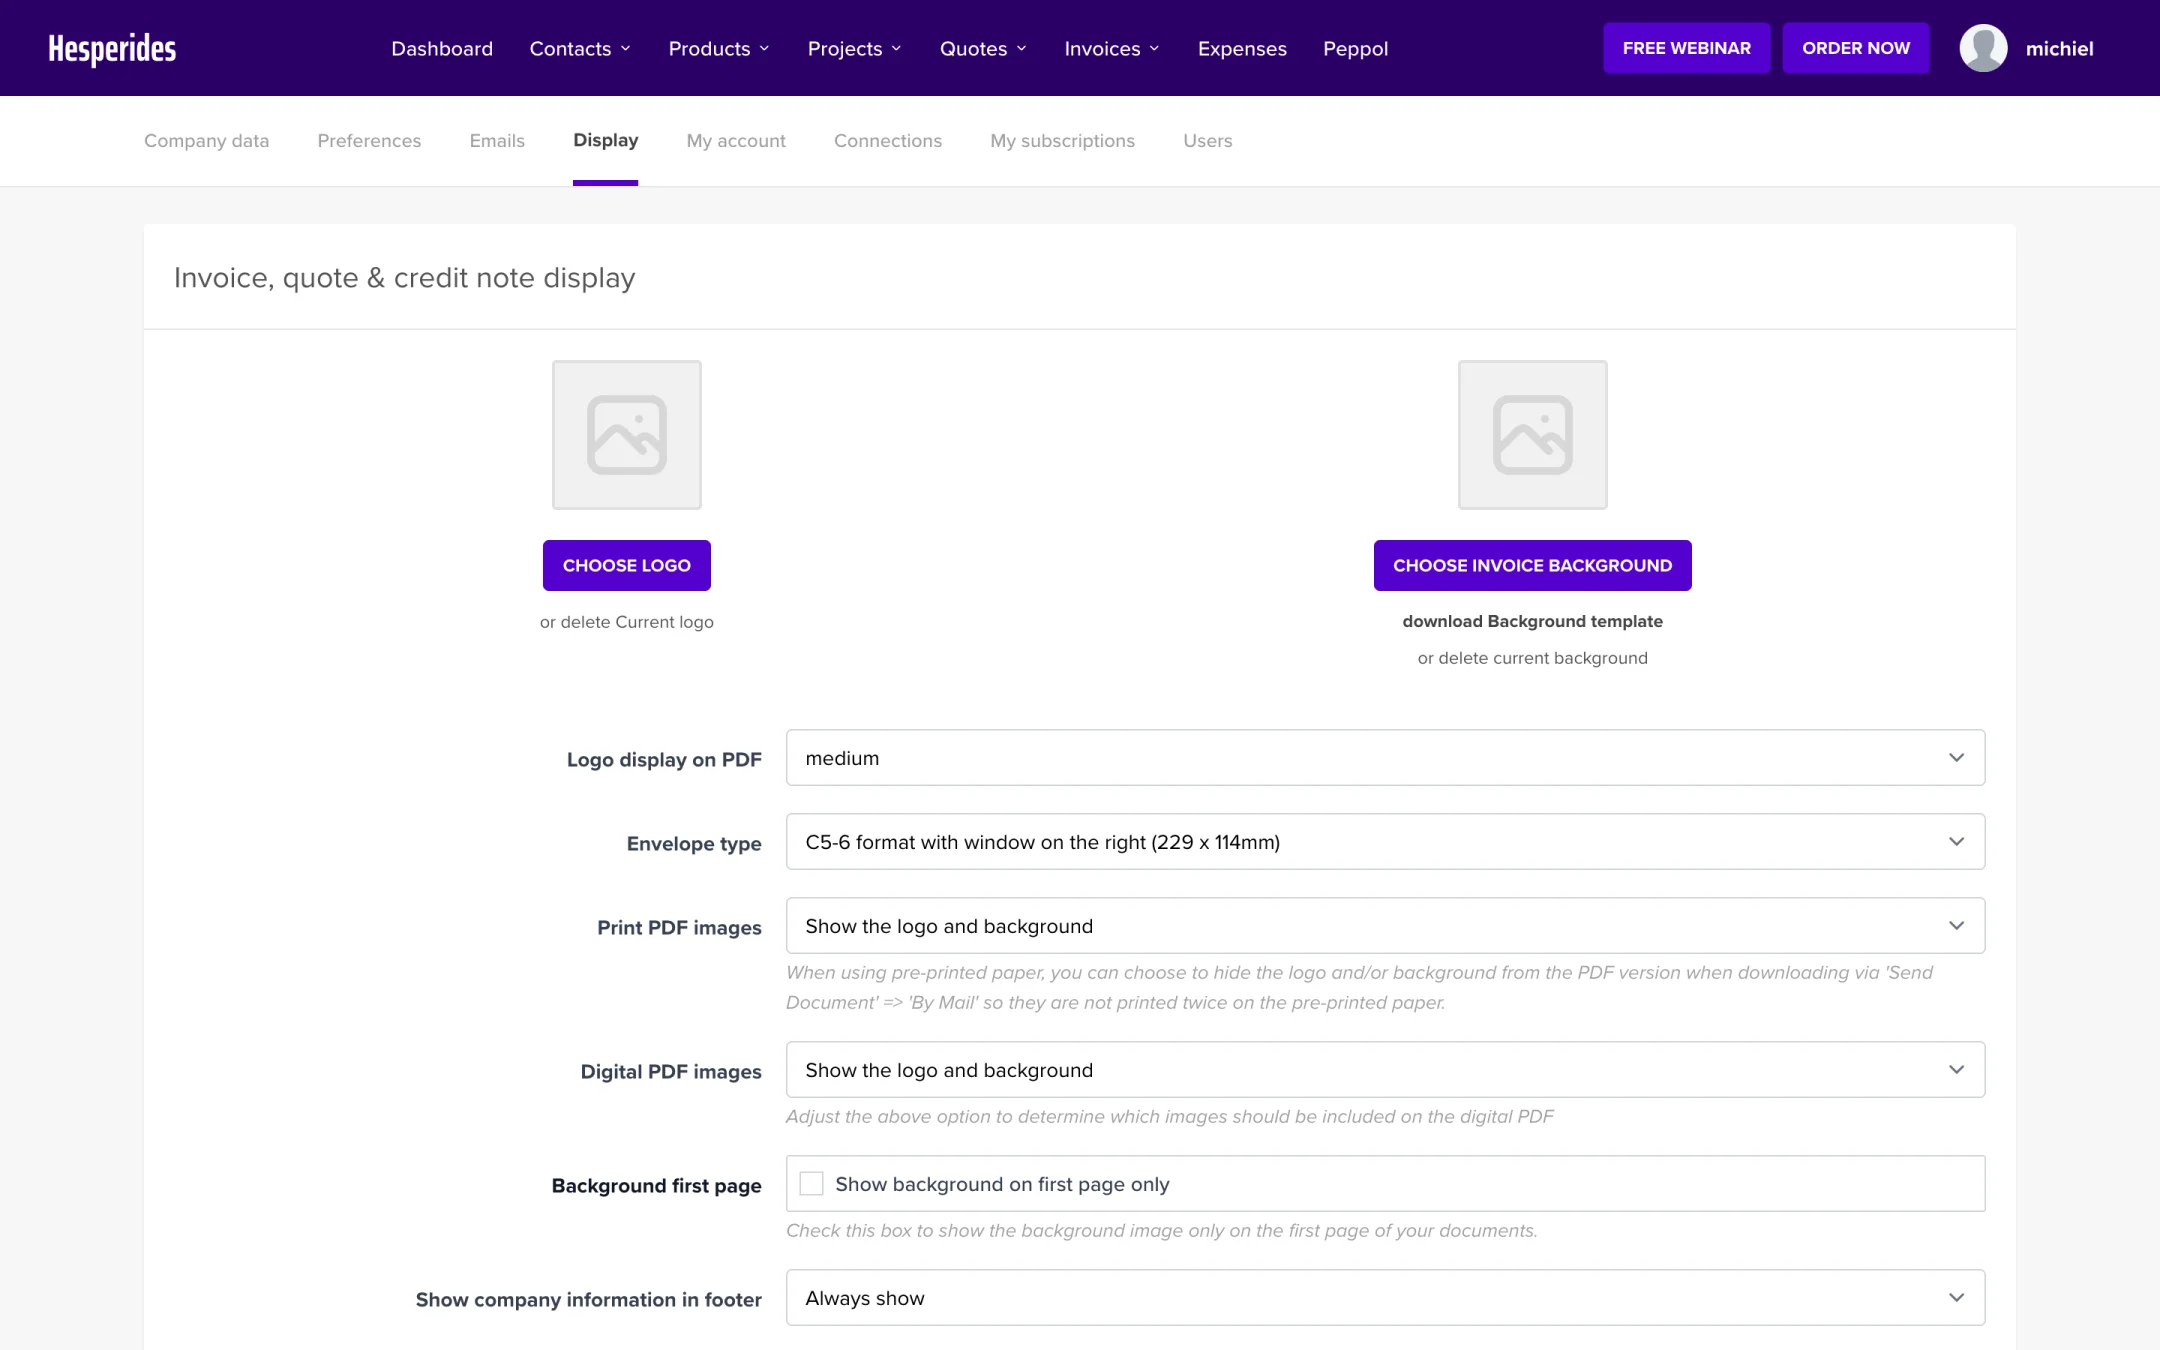This screenshot has width=2160, height=1350.
Task: Select the Display tab
Action: pos(605,141)
